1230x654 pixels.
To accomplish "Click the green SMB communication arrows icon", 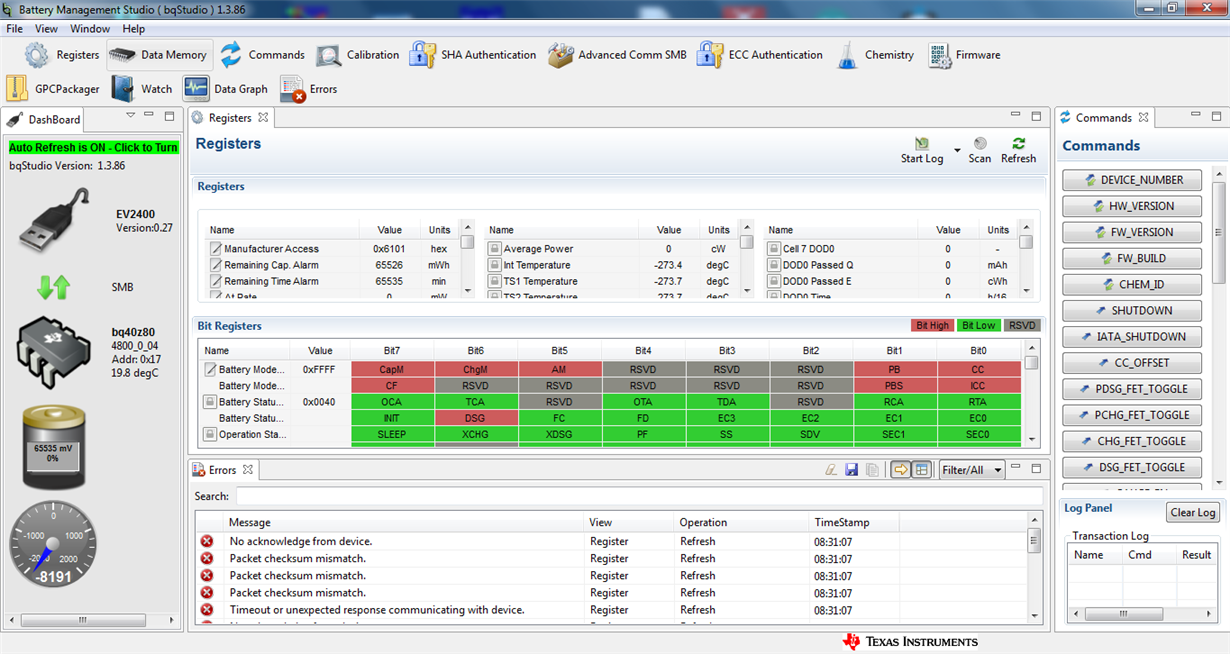I will [x=53, y=287].
